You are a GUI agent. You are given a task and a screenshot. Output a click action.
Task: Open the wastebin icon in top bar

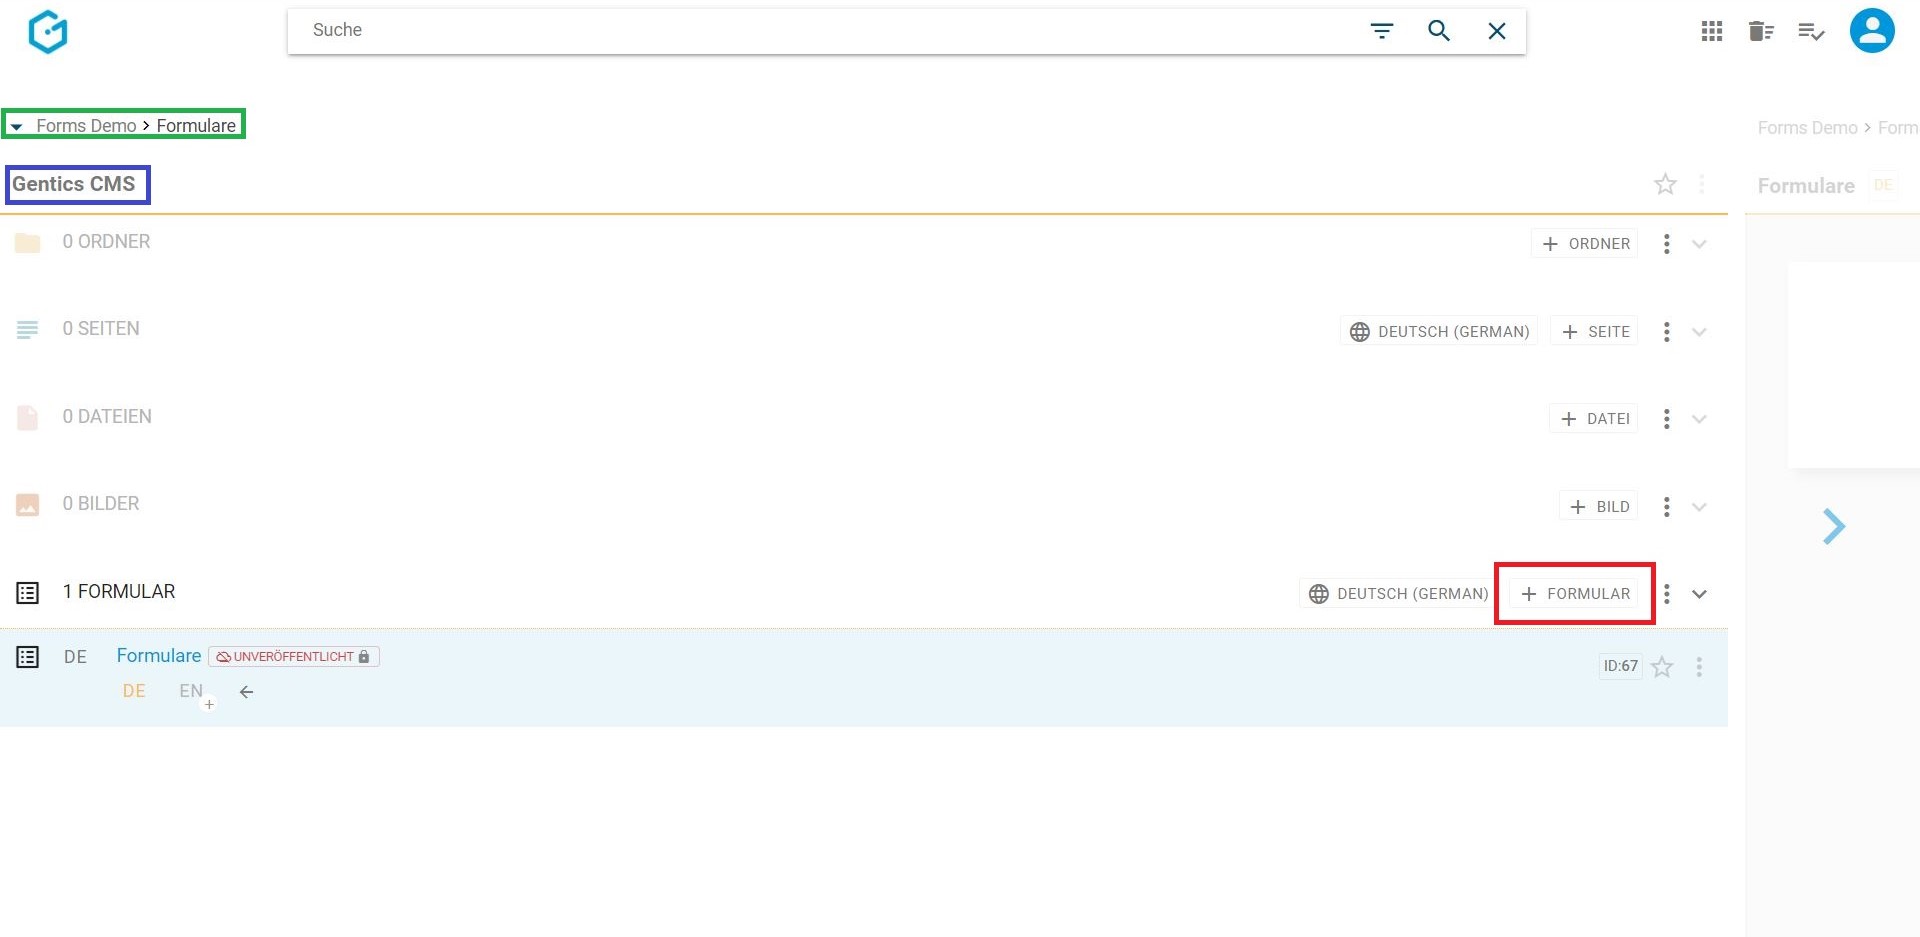1760,32
